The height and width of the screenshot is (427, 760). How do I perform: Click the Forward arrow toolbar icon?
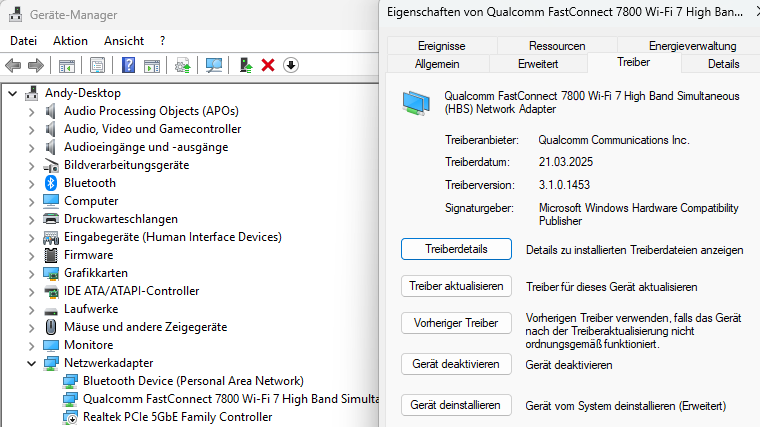(x=36, y=65)
